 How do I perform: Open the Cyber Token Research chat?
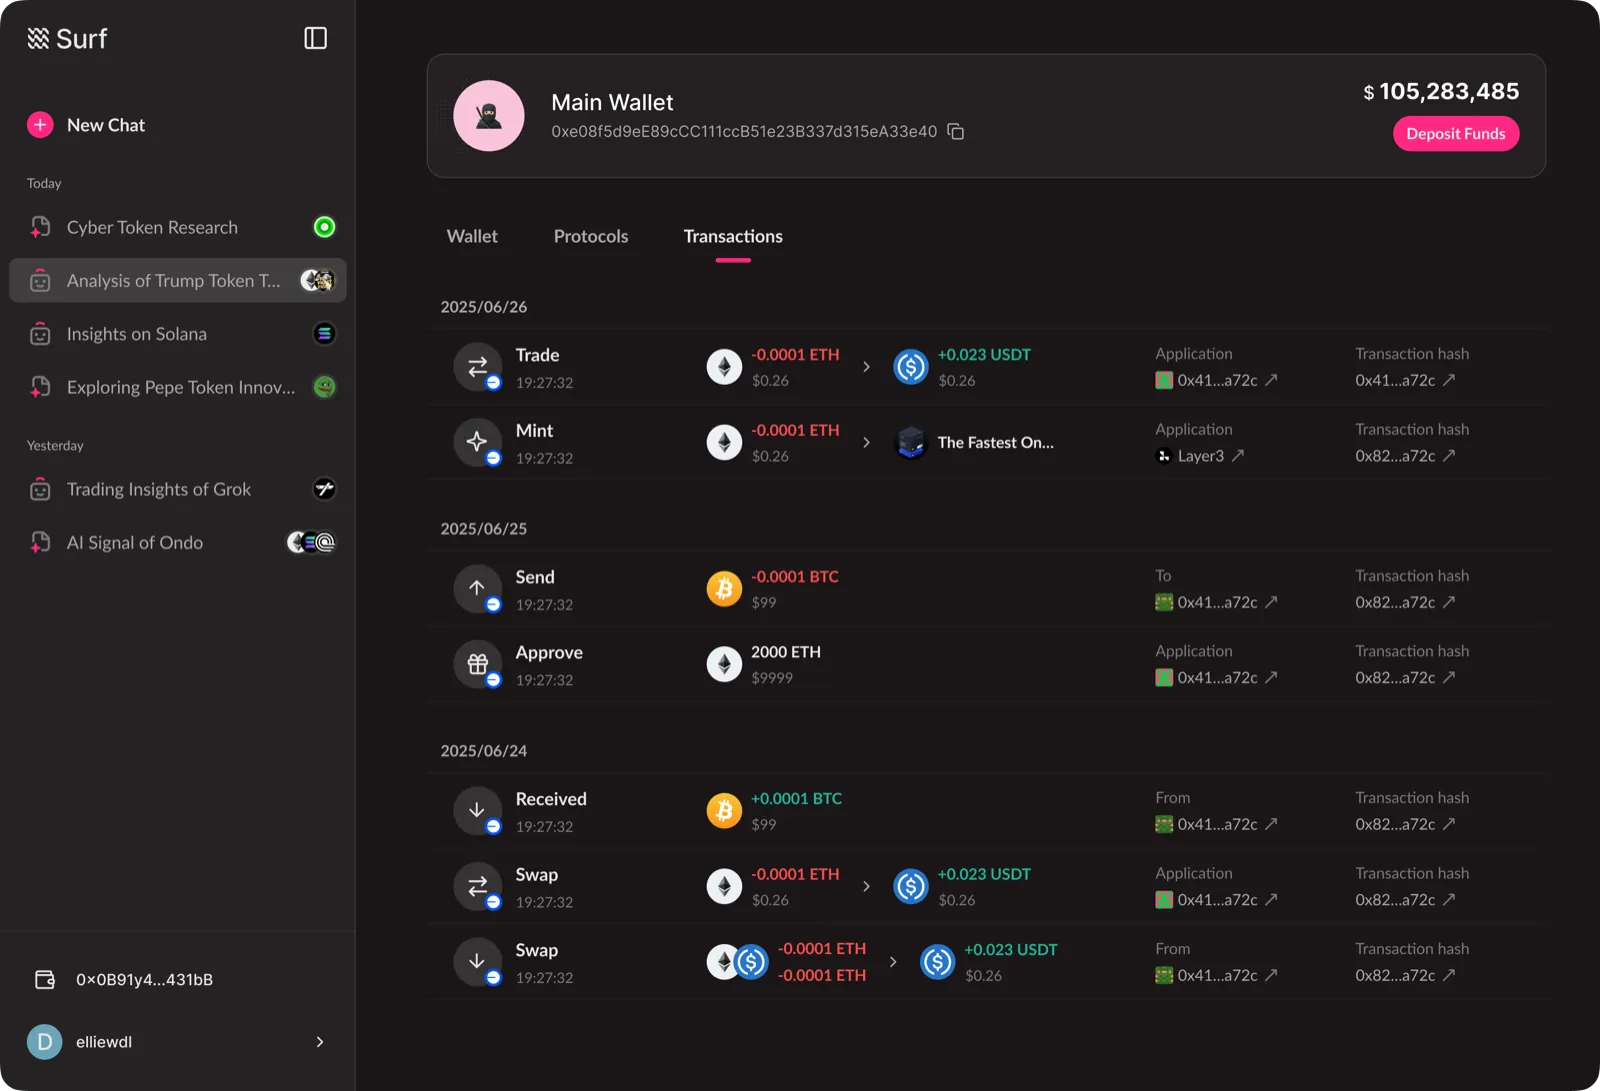[x=178, y=227]
